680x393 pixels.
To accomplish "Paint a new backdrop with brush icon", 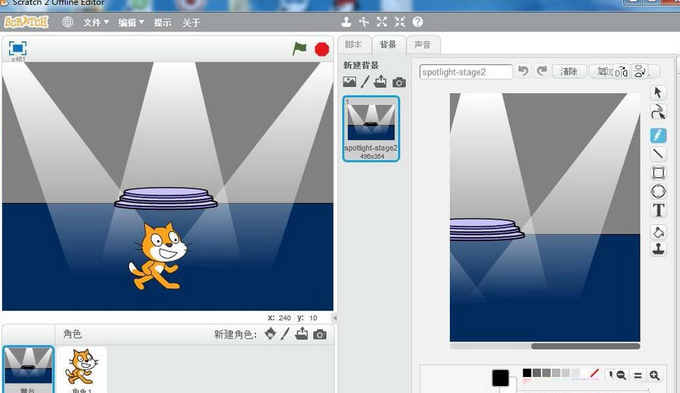I will tap(365, 82).
